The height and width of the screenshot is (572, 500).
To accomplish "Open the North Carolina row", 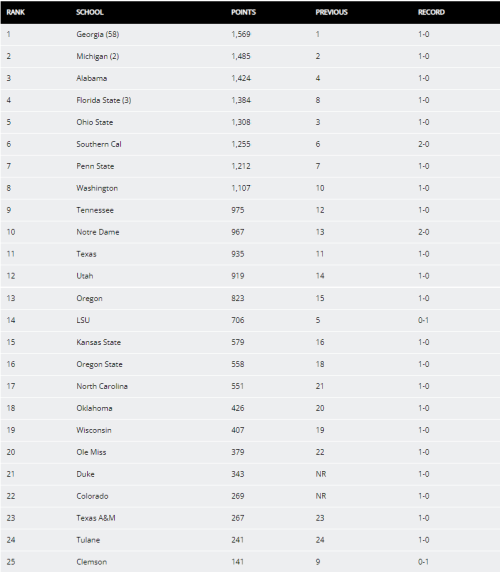I will (250, 386).
